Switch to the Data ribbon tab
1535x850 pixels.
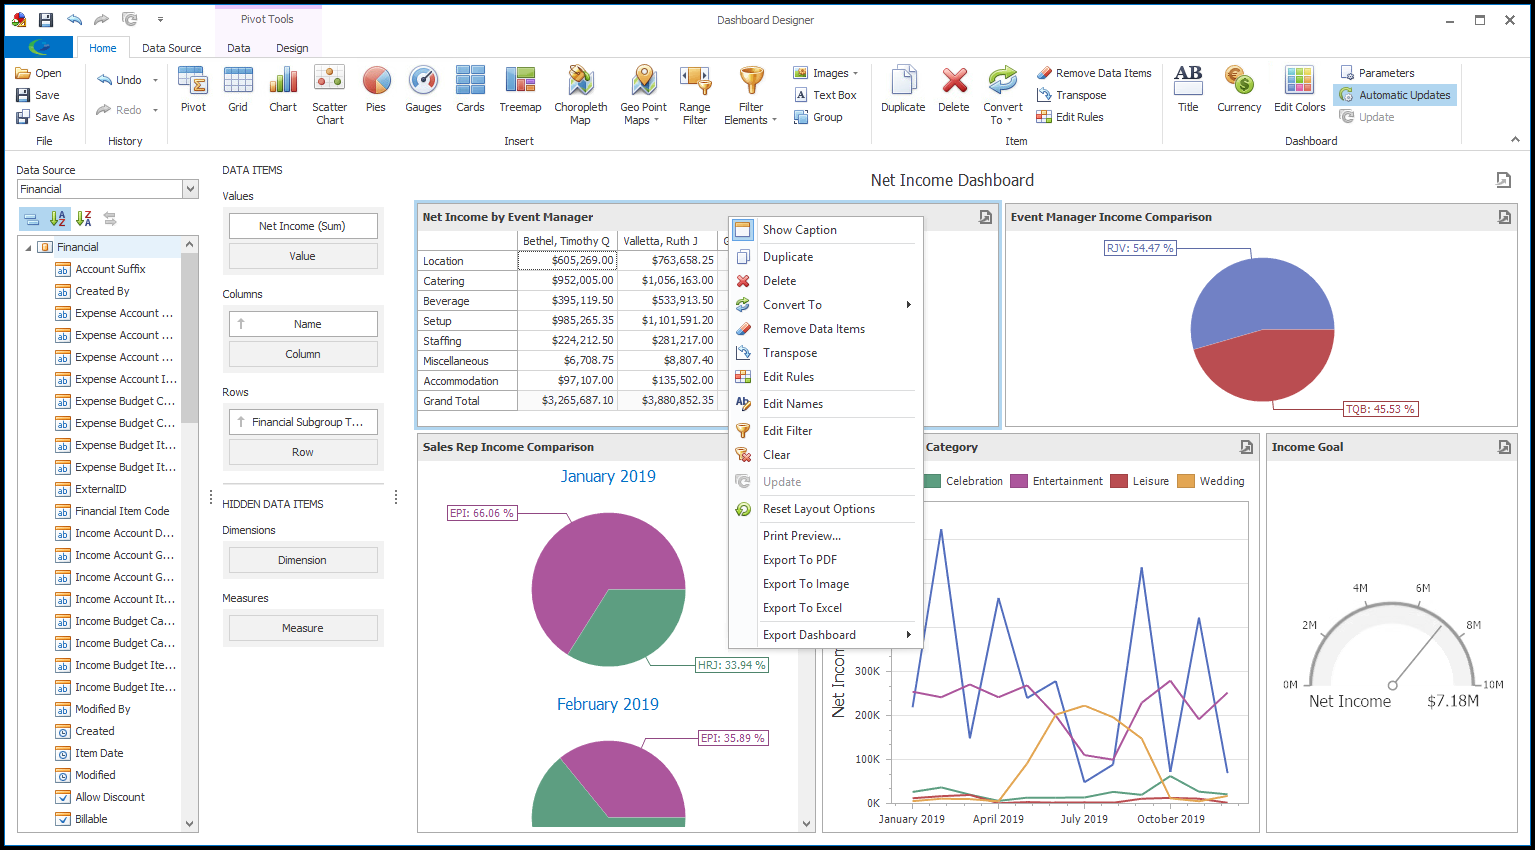tap(238, 48)
